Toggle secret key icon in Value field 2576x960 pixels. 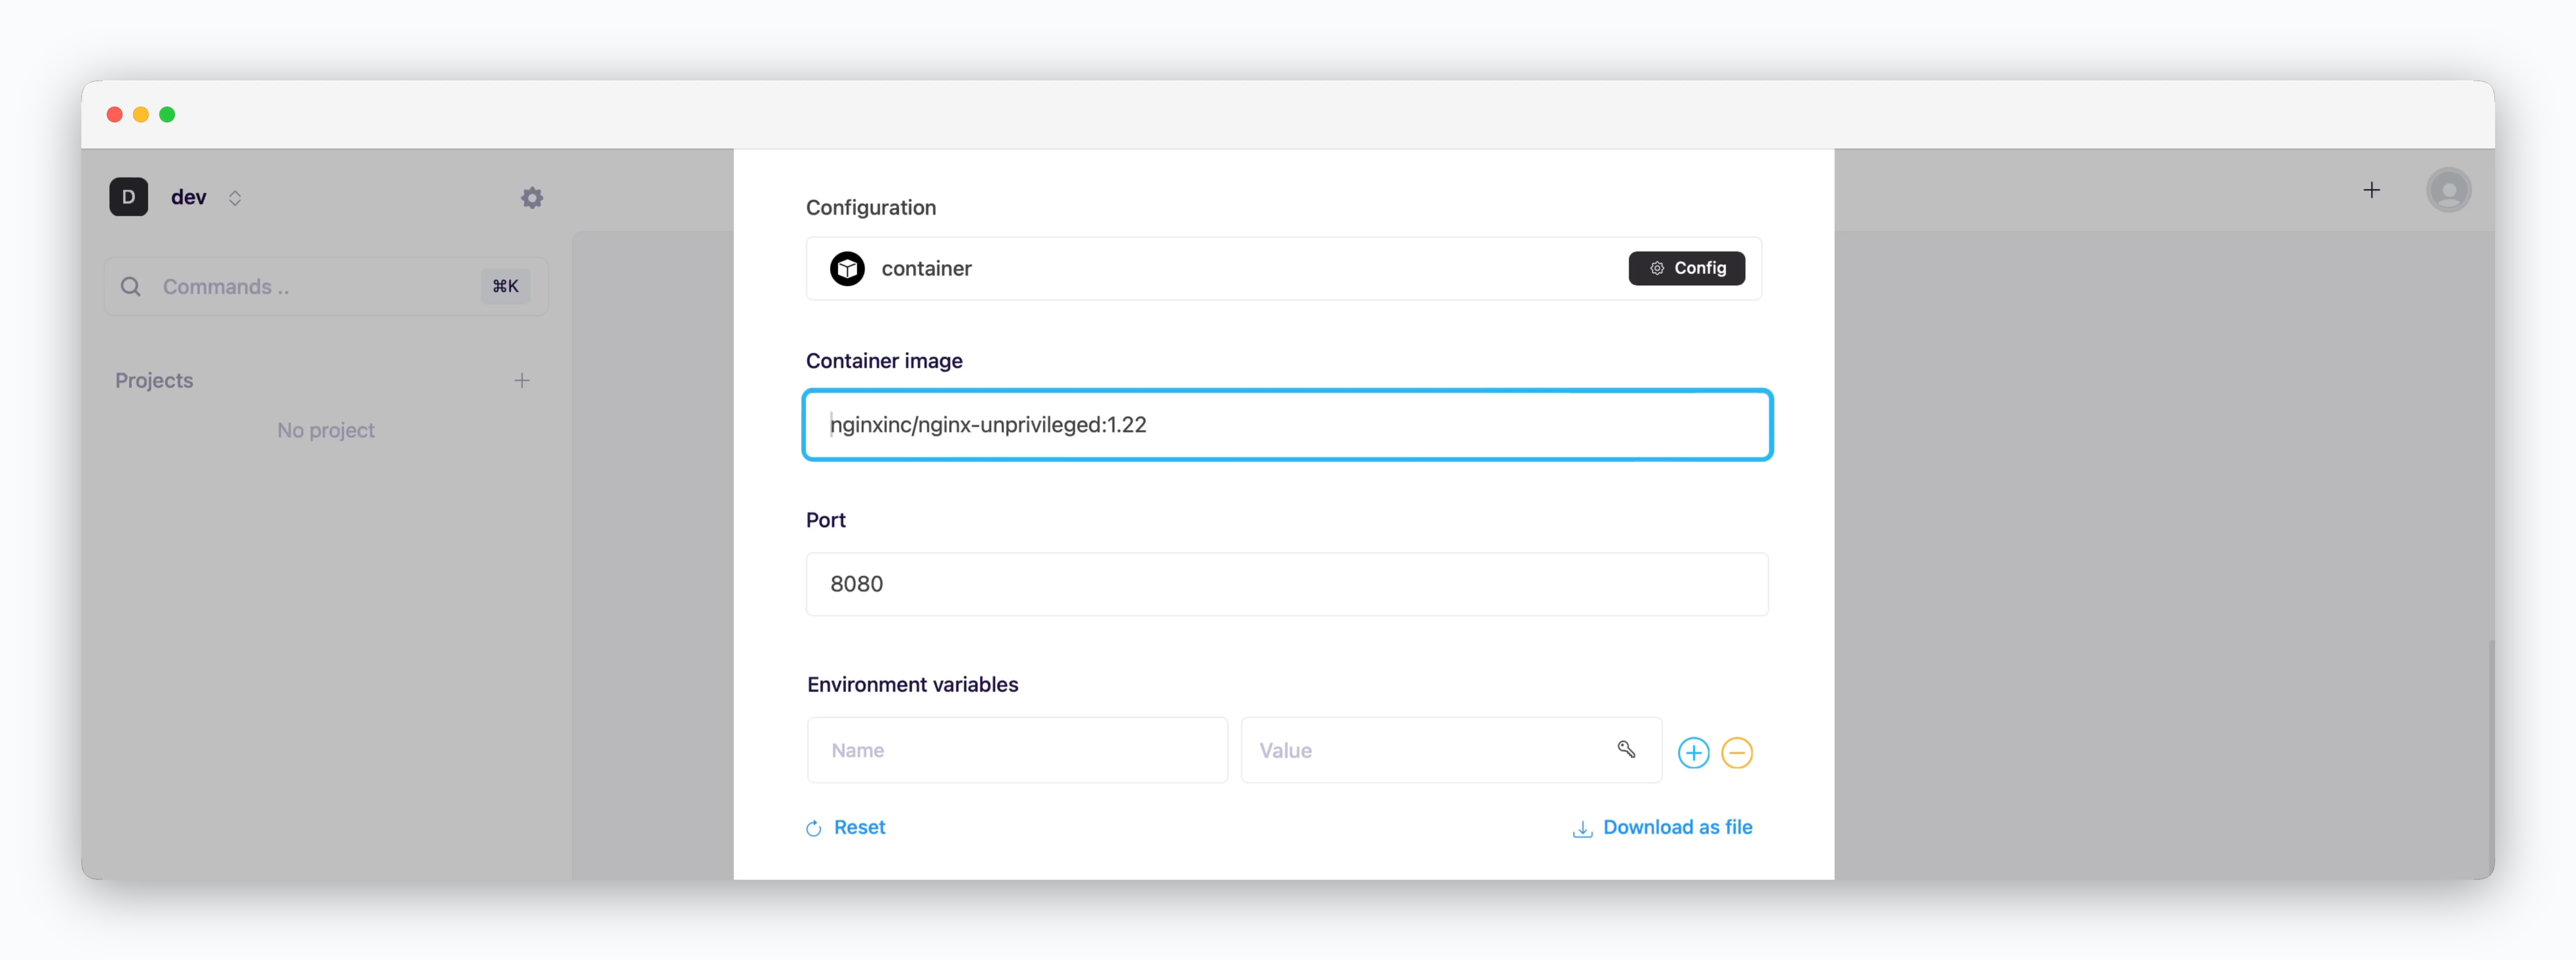(x=1626, y=749)
